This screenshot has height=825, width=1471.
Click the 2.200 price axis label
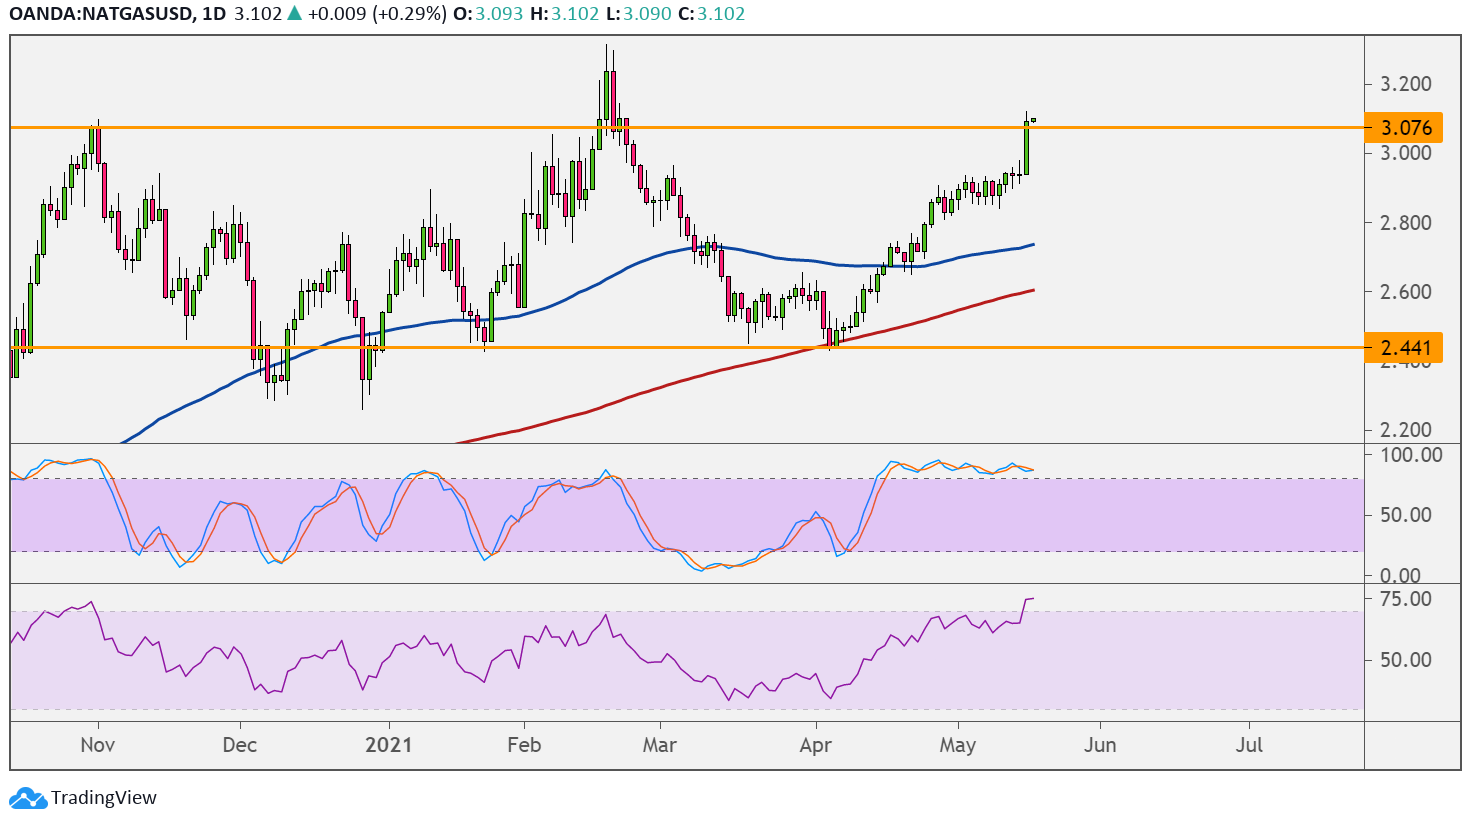point(1406,430)
